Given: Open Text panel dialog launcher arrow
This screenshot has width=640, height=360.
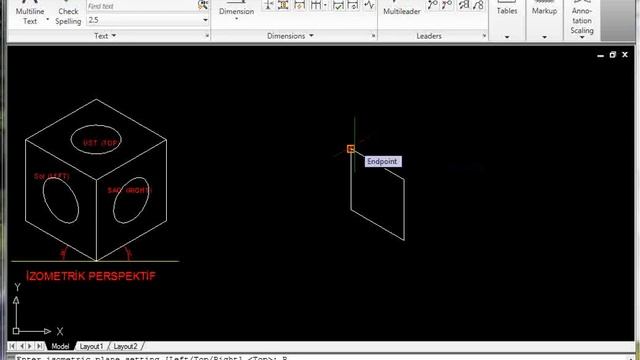Looking at the screenshot, I should click(207, 36).
